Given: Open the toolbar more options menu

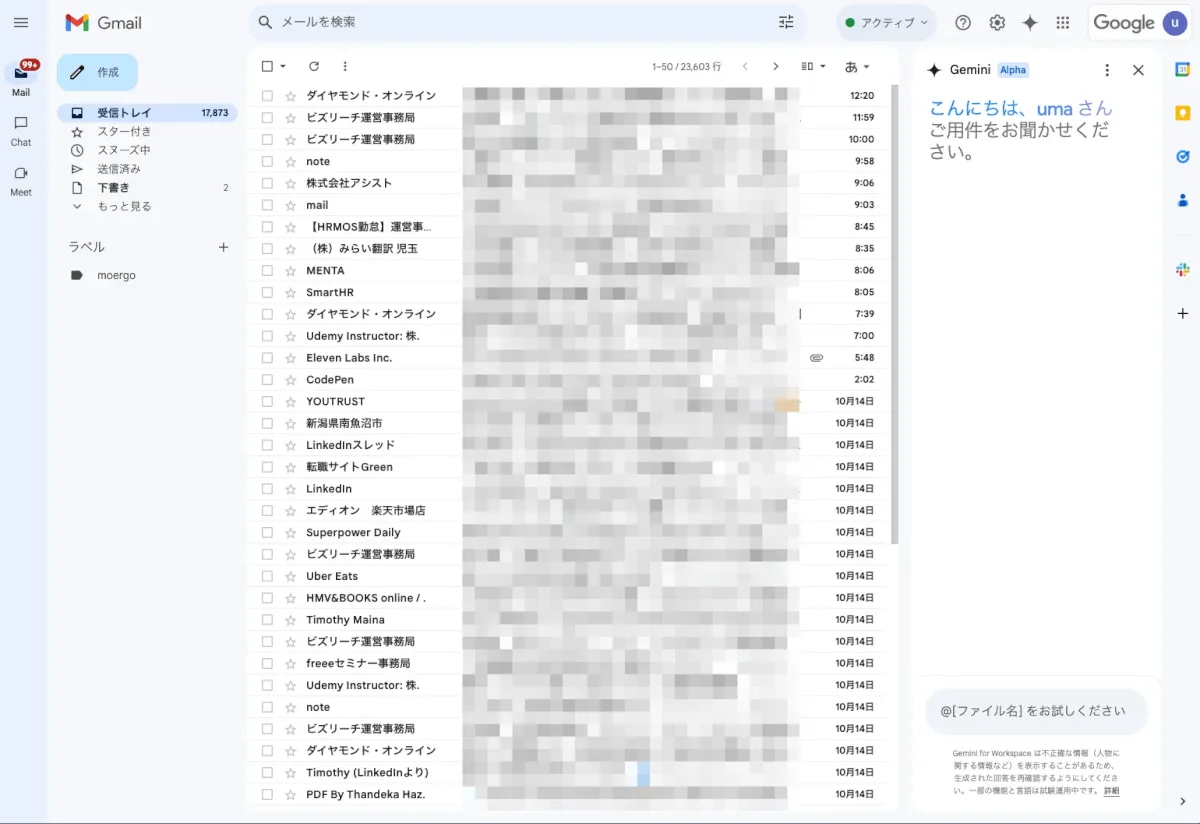Looking at the screenshot, I should coord(345,66).
